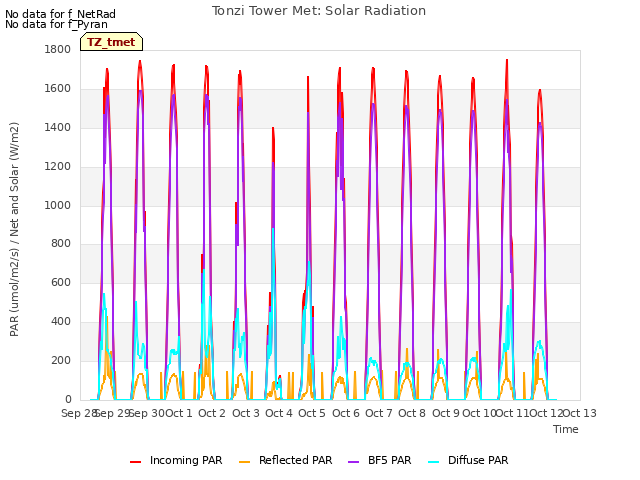Click the Oct 9 x-axis label
This screenshot has width=640, height=480.
(446, 413)
